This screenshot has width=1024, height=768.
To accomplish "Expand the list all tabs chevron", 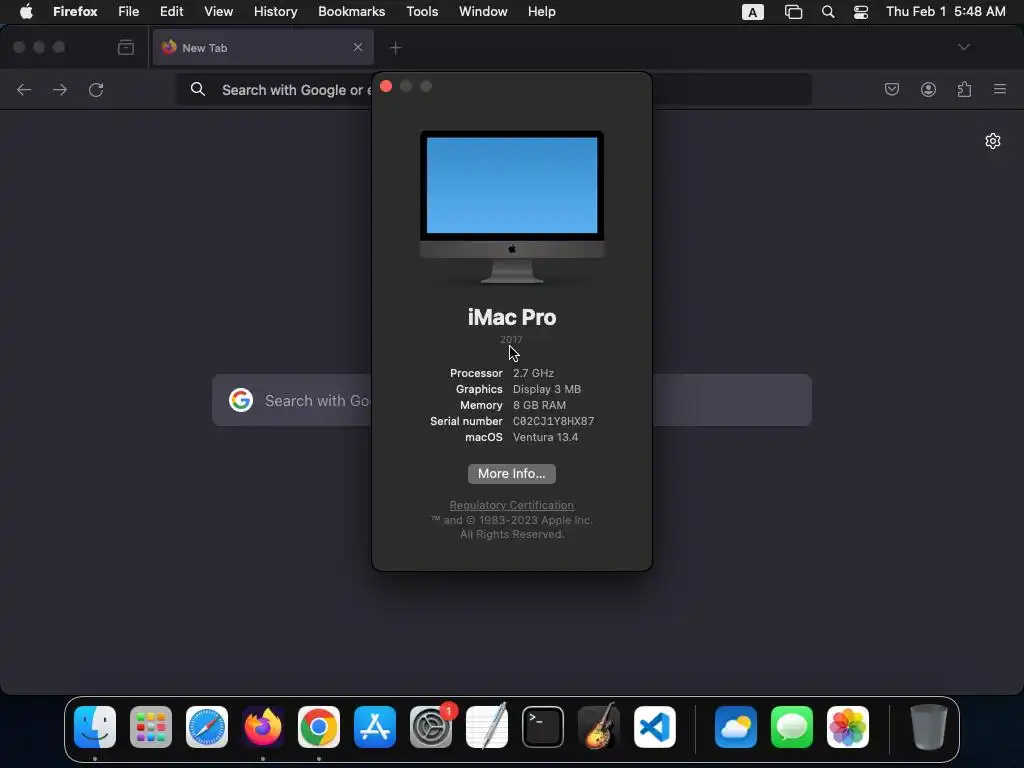I will (964, 47).
